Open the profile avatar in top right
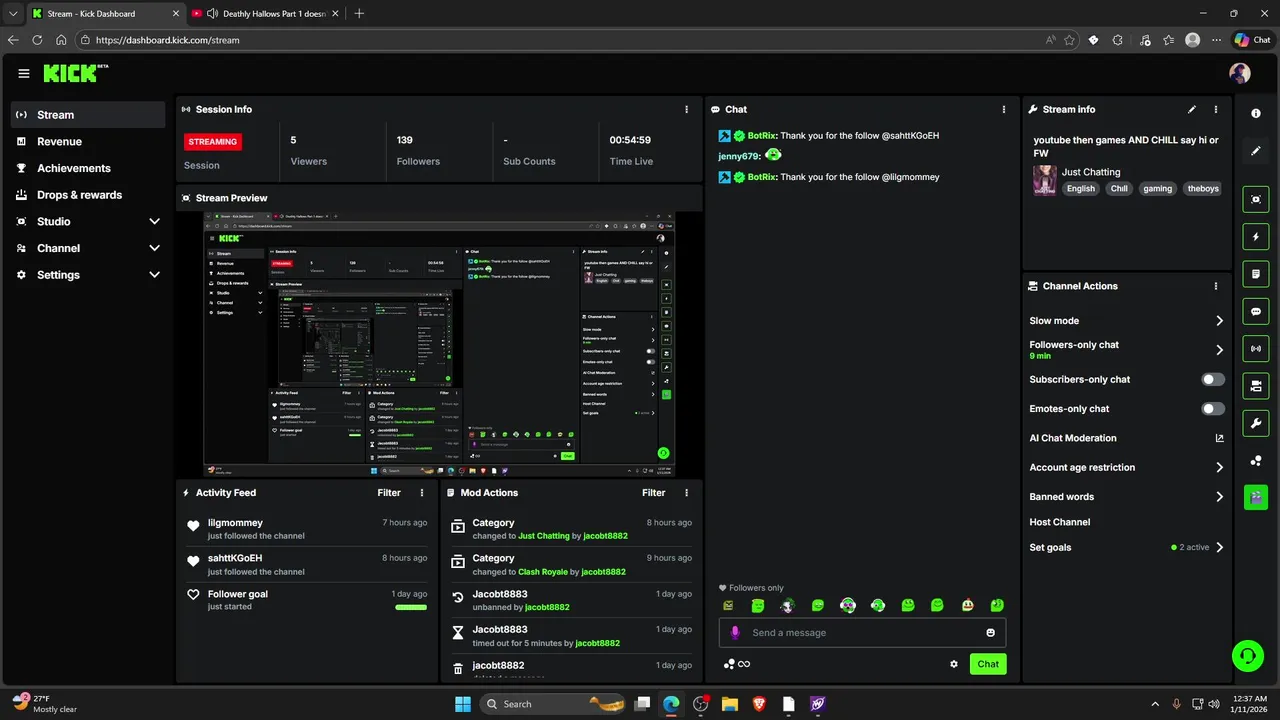This screenshot has height=720, width=1280. (1240, 73)
